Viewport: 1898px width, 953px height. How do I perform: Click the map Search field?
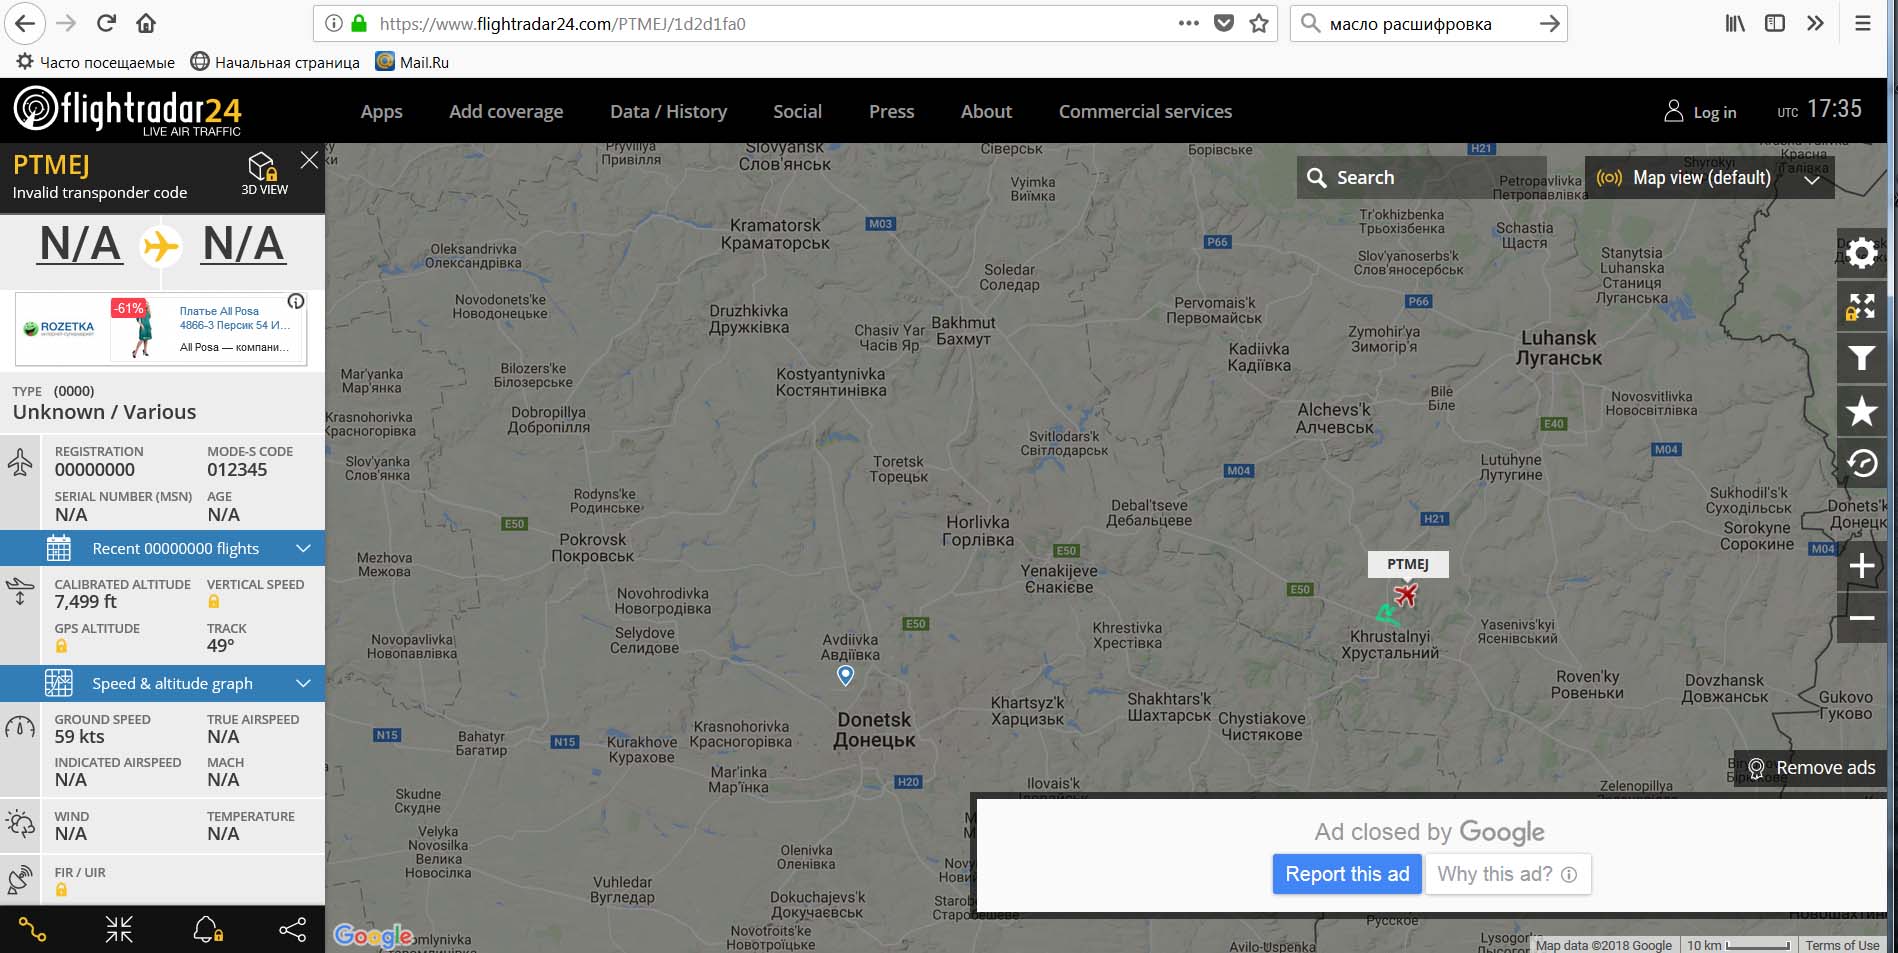[x=1420, y=178]
